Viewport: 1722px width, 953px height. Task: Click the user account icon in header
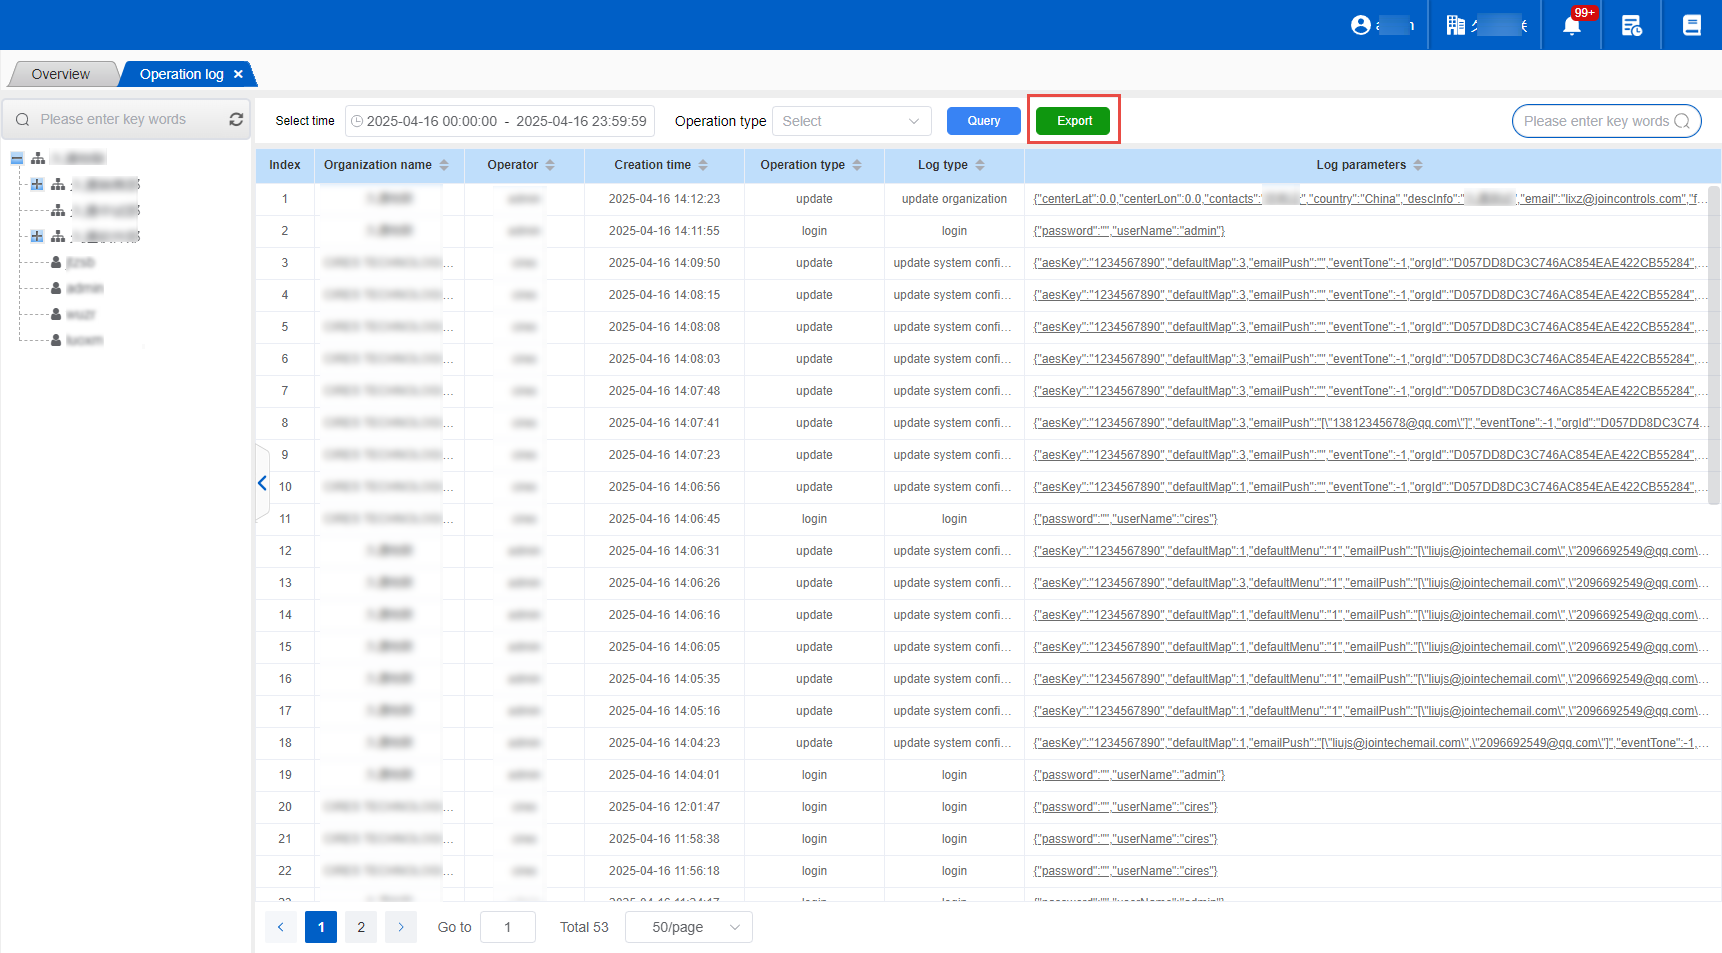tap(1360, 25)
